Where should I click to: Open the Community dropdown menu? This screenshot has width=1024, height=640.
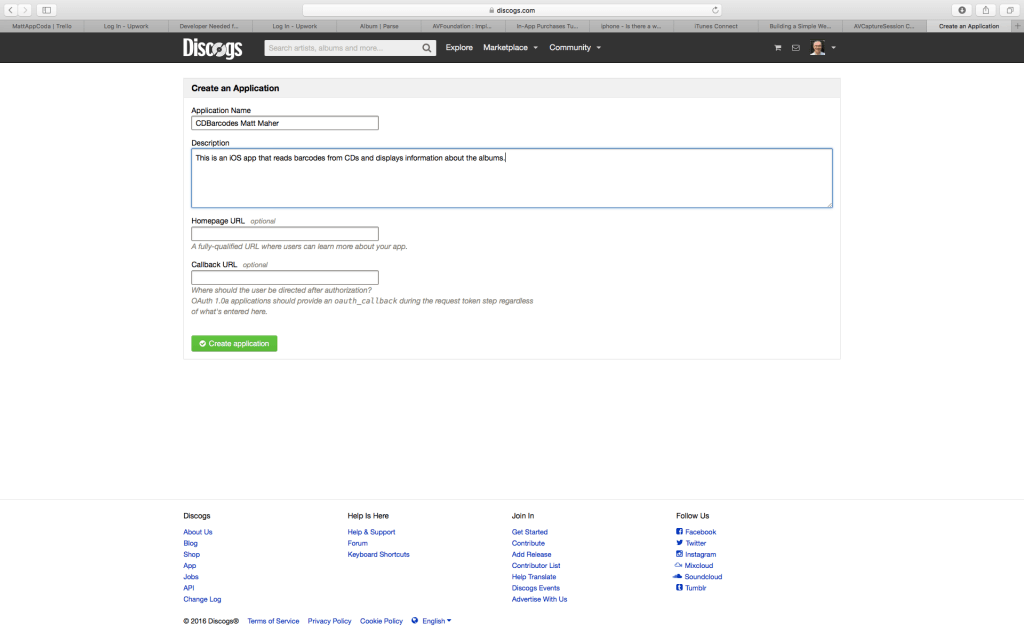[x=575, y=48]
